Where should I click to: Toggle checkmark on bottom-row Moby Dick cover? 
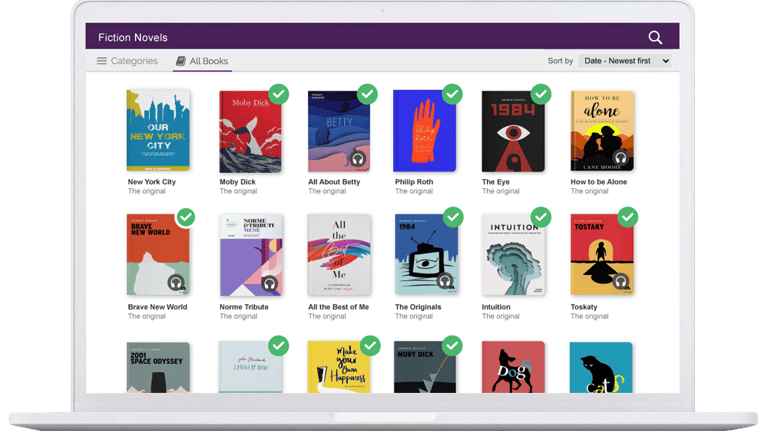coord(452,346)
